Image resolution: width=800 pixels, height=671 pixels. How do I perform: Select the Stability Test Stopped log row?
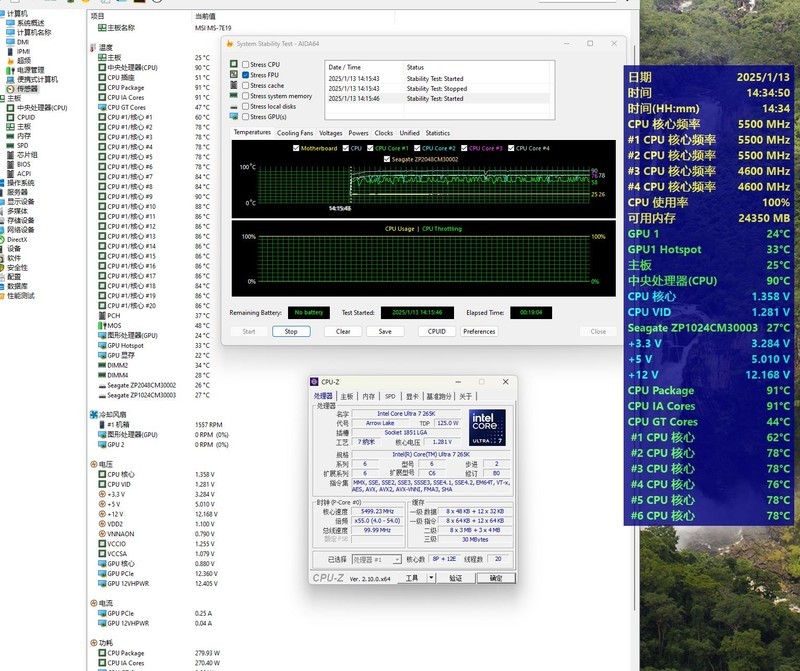(437, 88)
